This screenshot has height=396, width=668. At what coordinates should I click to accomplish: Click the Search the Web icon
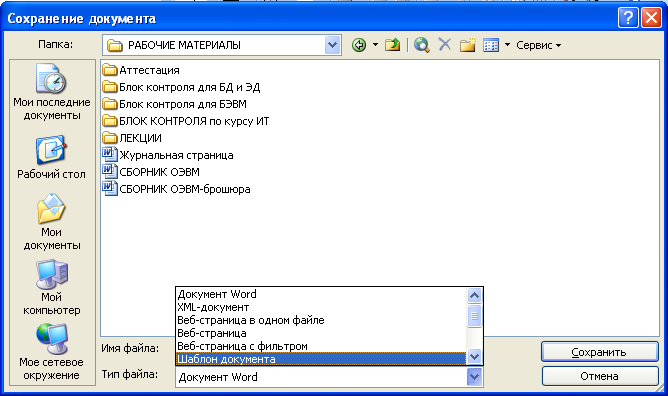click(421, 45)
